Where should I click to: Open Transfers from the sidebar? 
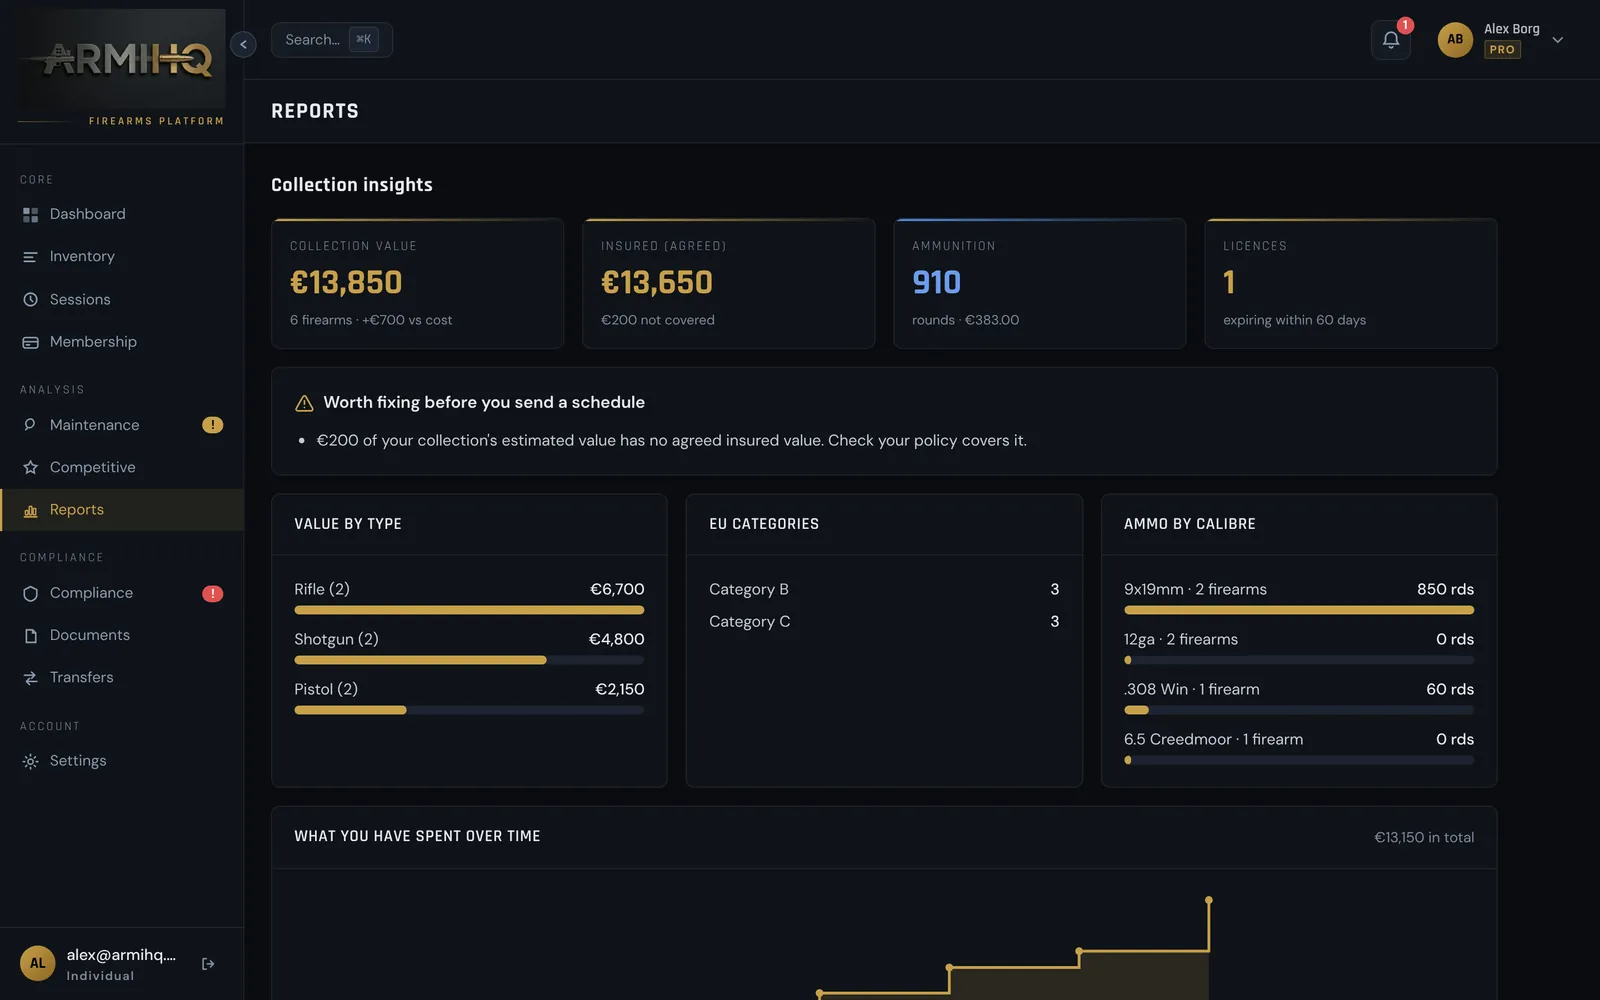pyautogui.click(x=122, y=677)
